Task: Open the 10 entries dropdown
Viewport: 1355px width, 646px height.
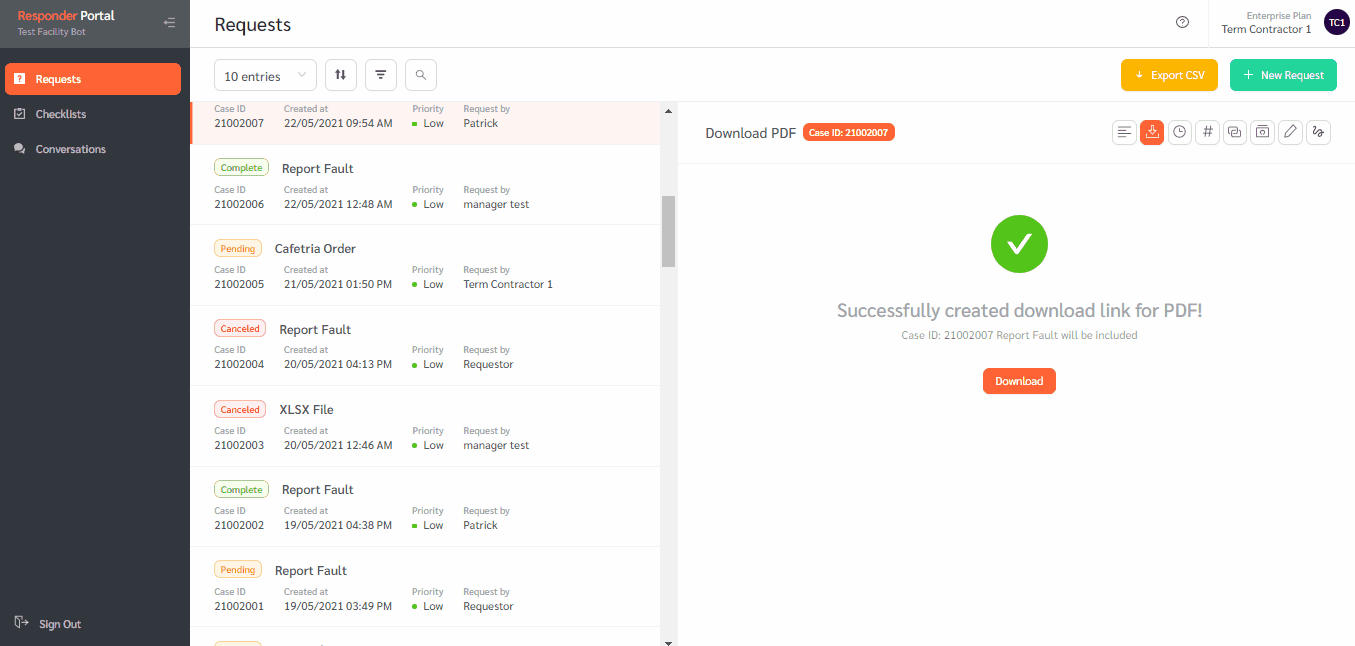Action: pyautogui.click(x=265, y=75)
